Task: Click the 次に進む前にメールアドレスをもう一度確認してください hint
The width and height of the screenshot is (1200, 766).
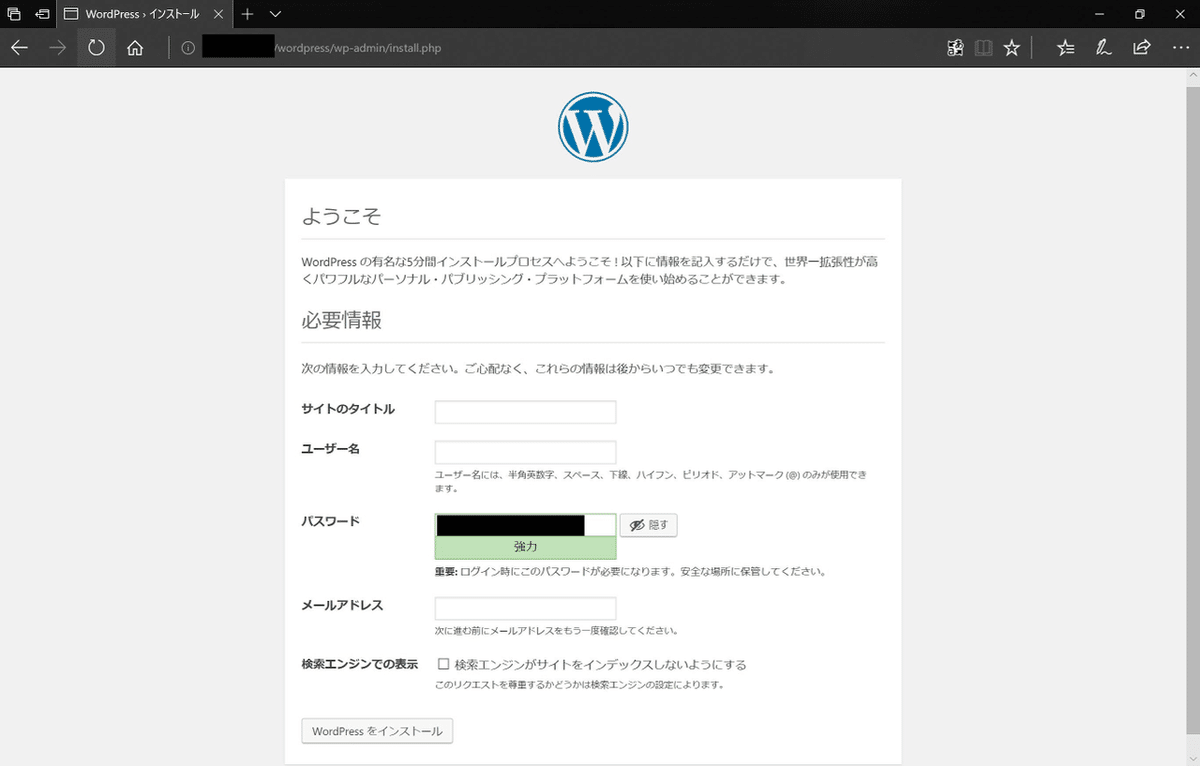Action: pos(557,631)
